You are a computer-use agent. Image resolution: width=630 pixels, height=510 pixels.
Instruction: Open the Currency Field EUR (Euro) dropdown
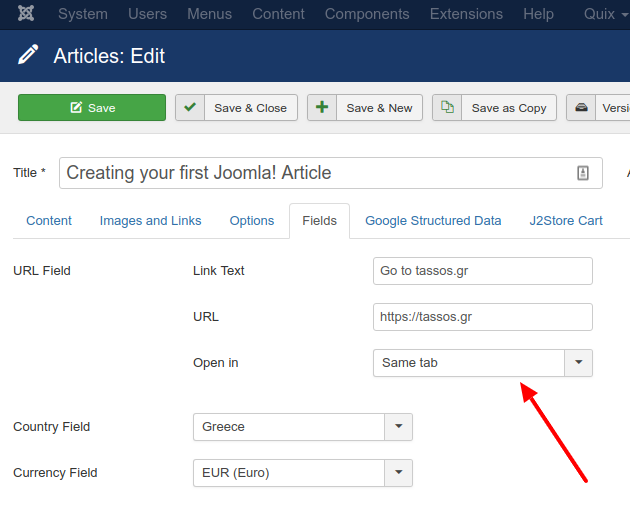click(x=303, y=473)
